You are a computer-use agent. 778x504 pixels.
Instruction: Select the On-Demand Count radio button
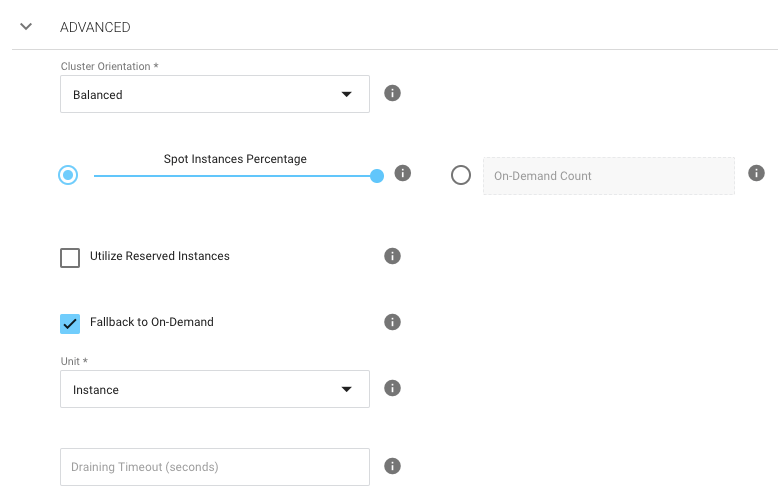[x=461, y=175]
